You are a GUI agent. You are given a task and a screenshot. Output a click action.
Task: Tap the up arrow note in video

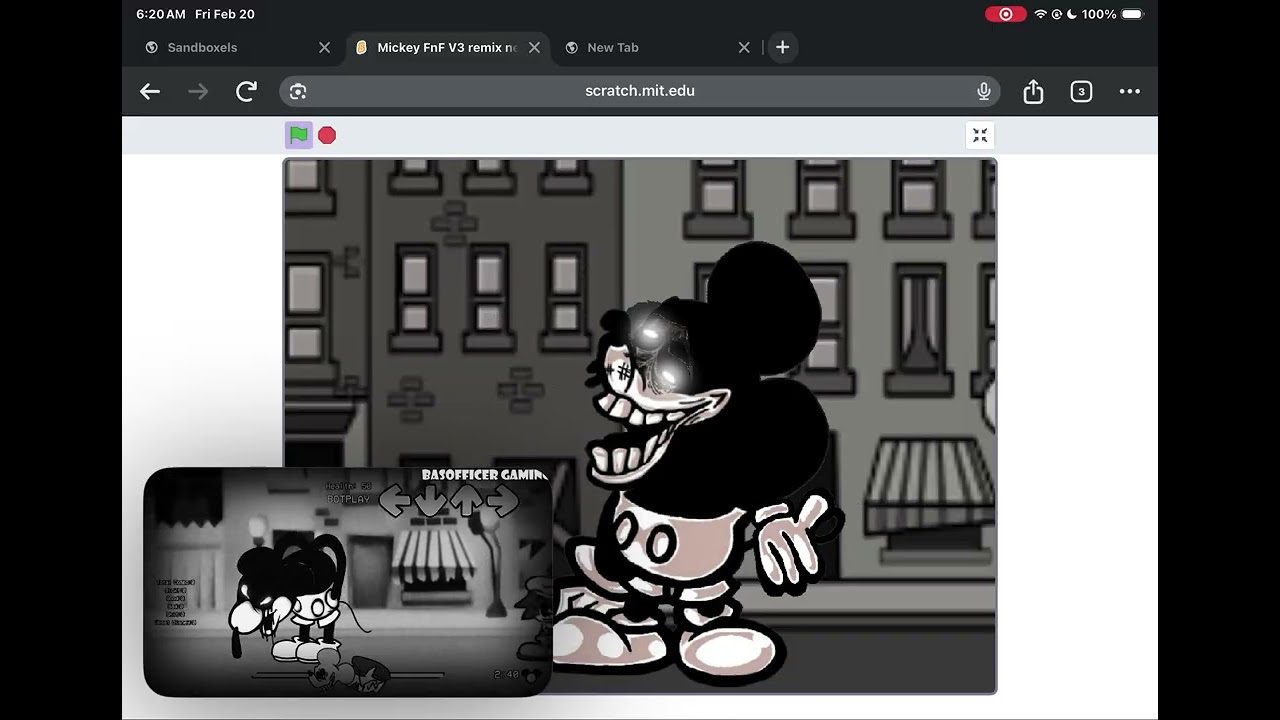pyautogui.click(x=466, y=500)
